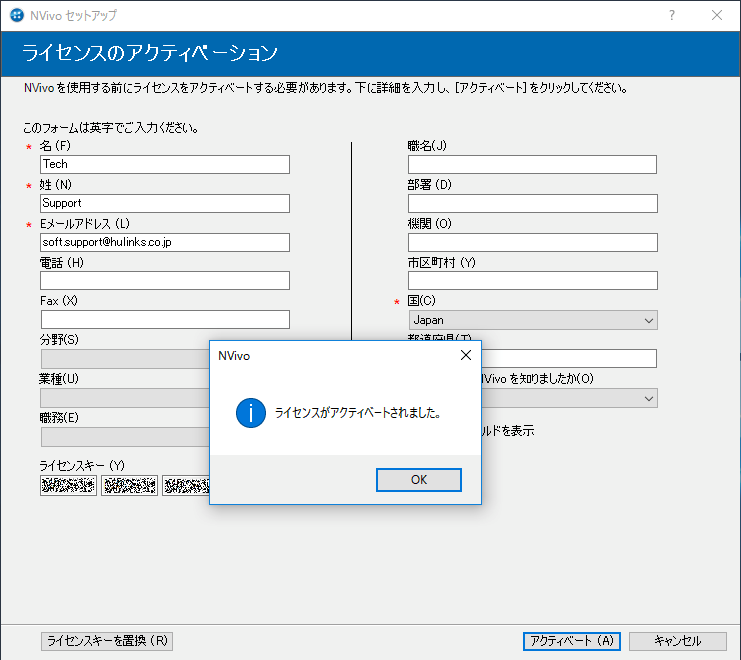
Task: Close the NVivo message dialog with X
Action: tap(465, 355)
